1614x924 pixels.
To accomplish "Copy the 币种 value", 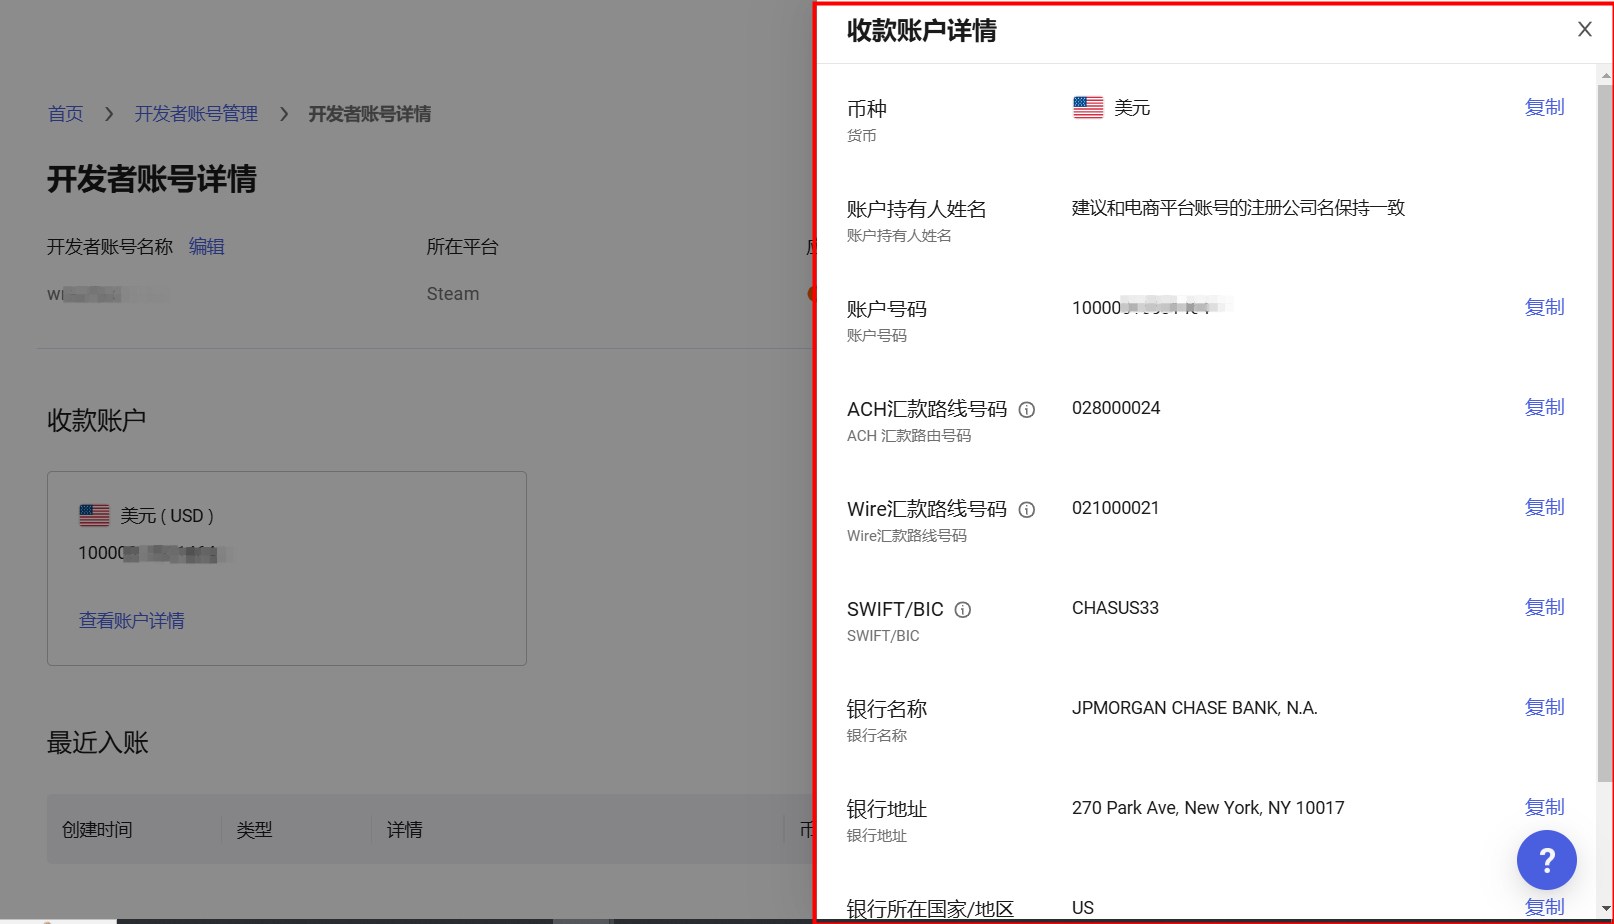I will coord(1544,107).
